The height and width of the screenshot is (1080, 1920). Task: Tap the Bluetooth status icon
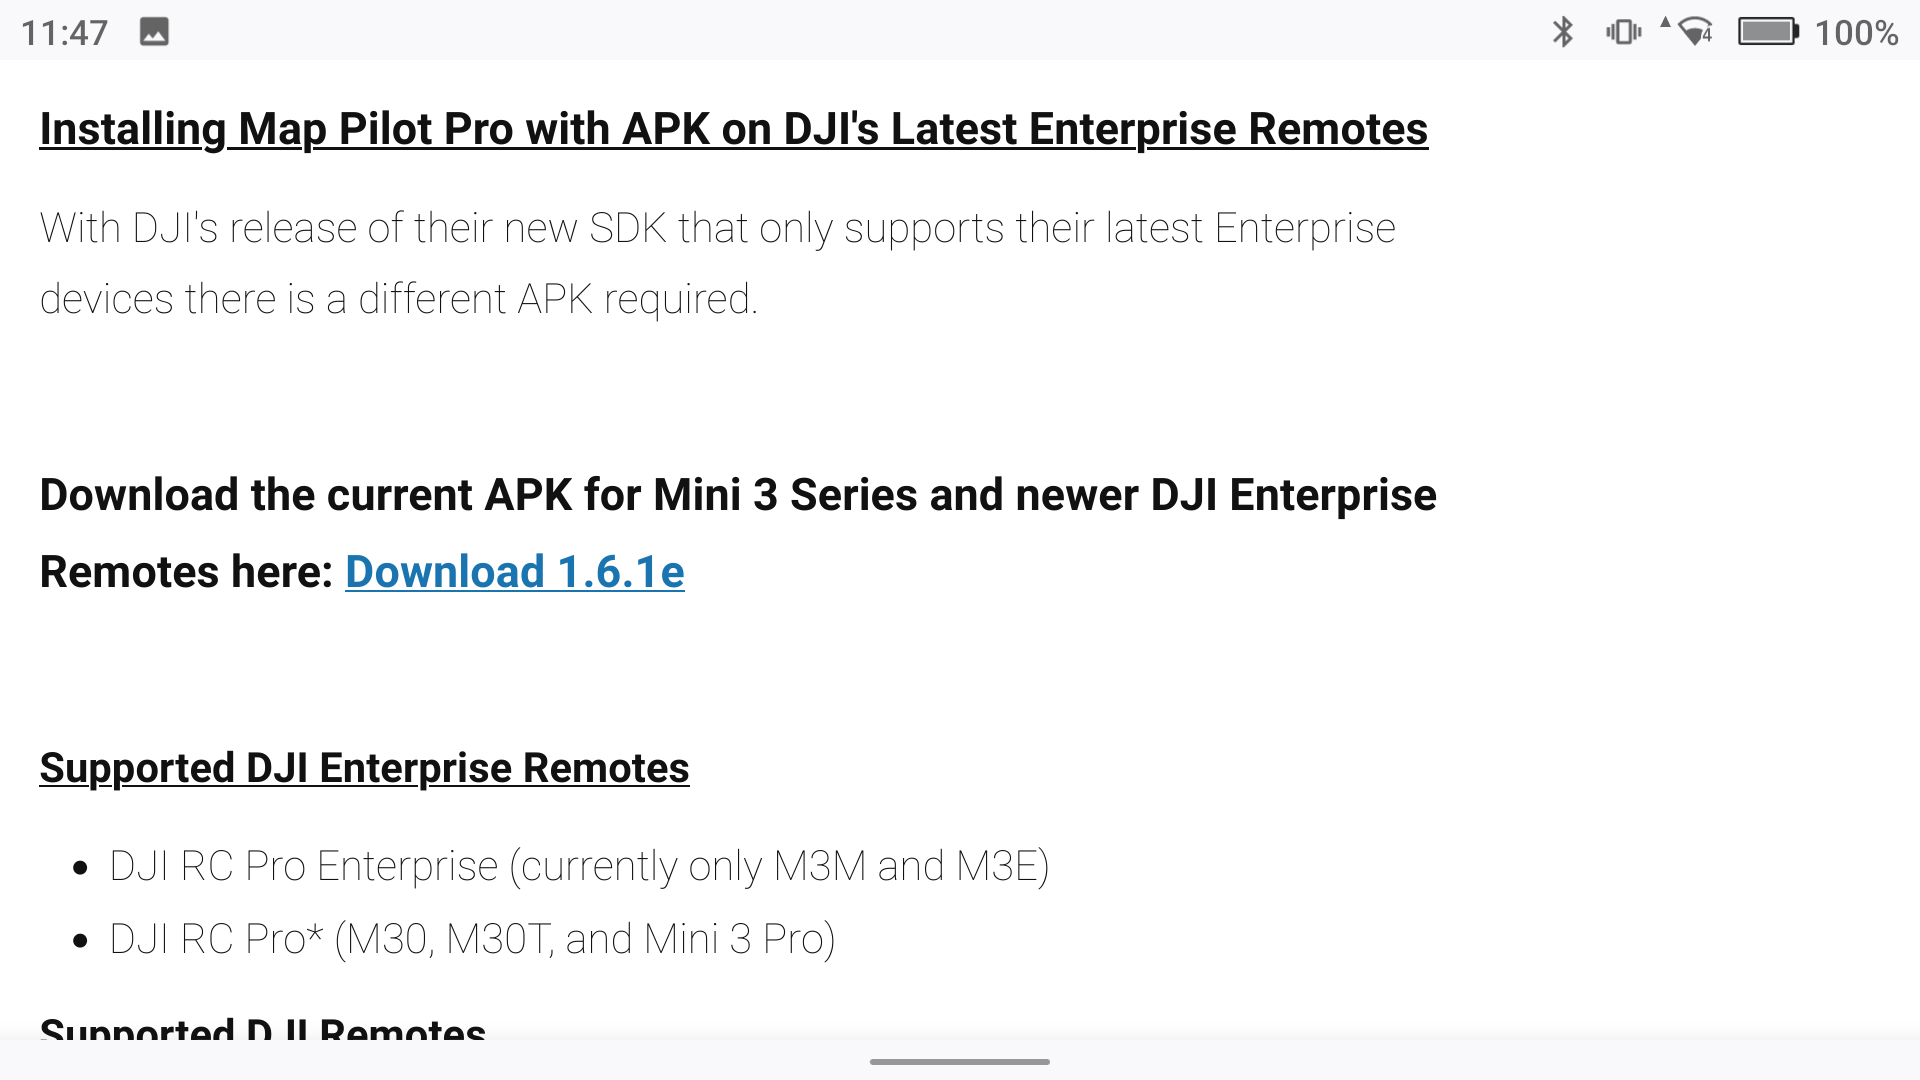[x=1562, y=32]
